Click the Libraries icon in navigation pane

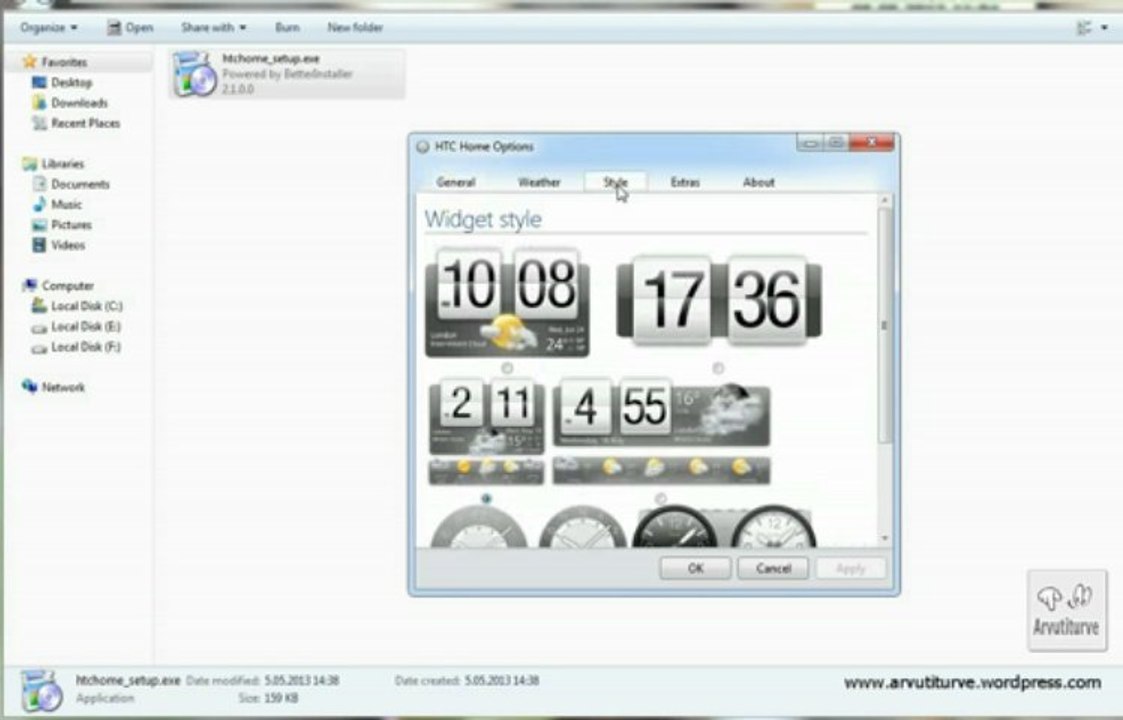(x=29, y=164)
